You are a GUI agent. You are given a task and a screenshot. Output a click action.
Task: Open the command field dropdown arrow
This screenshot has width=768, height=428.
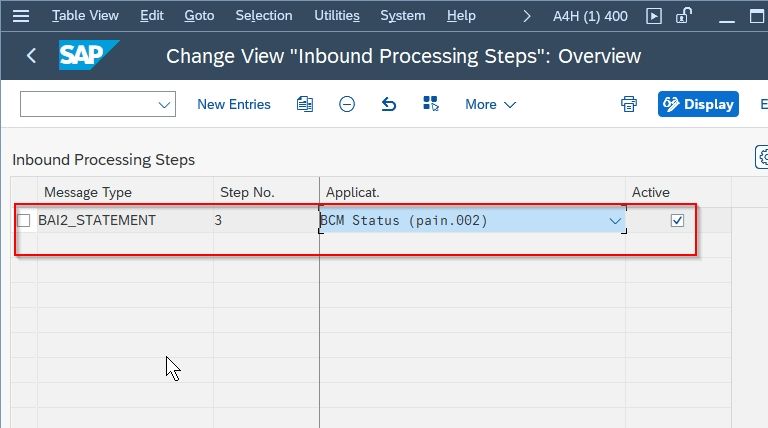coord(164,104)
